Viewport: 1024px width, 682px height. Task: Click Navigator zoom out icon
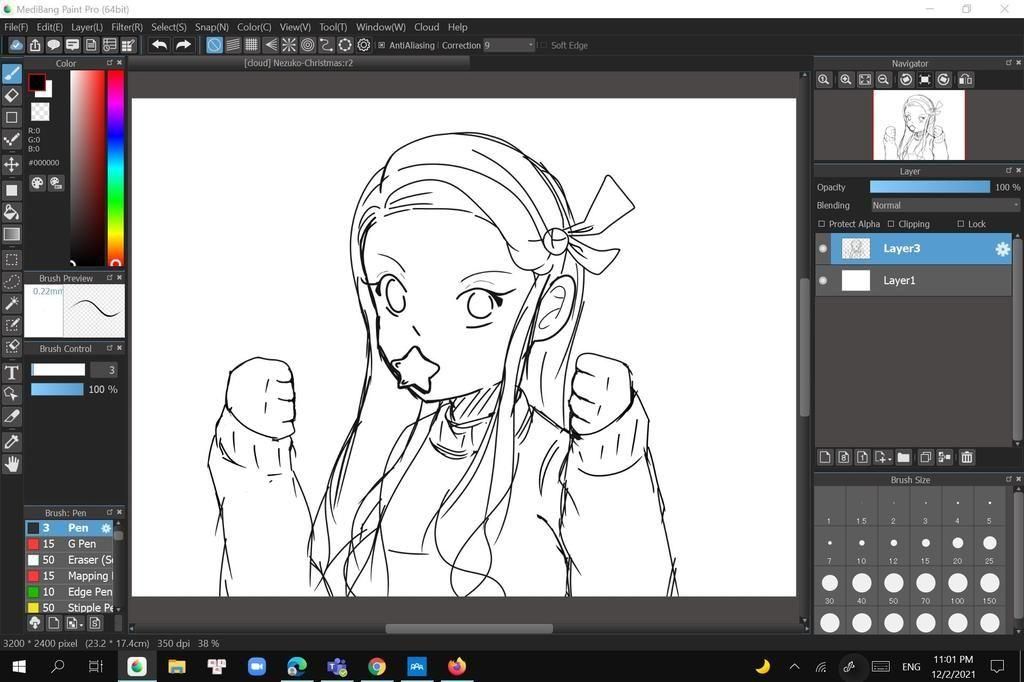[x=884, y=80]
